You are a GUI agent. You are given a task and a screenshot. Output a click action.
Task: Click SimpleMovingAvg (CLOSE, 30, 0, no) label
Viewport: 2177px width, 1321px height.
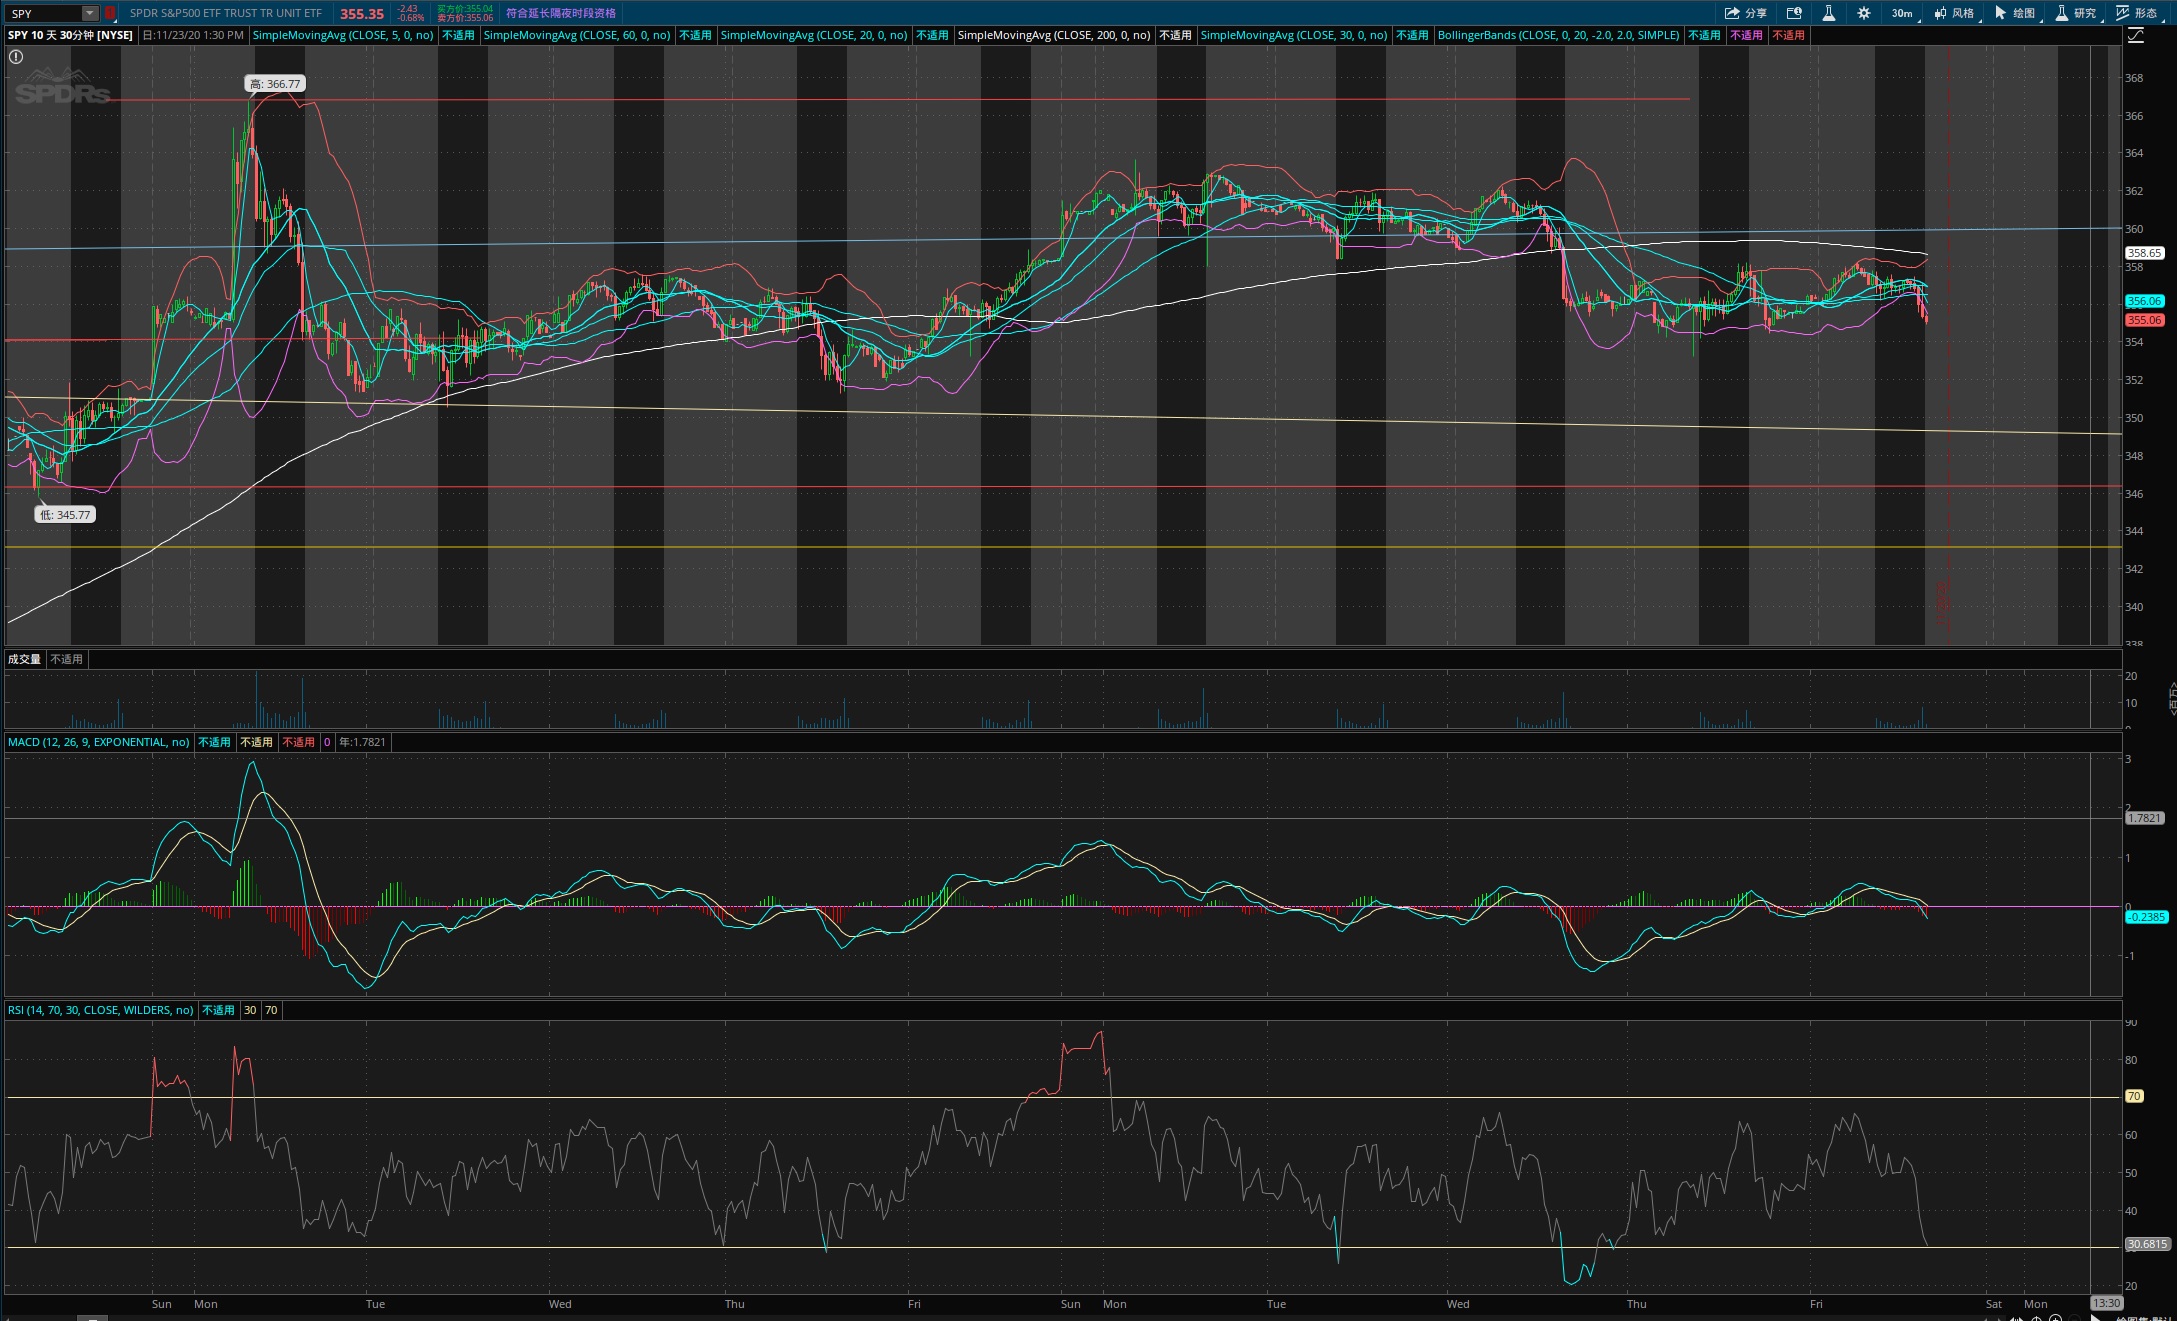[x=1294, y=35]
